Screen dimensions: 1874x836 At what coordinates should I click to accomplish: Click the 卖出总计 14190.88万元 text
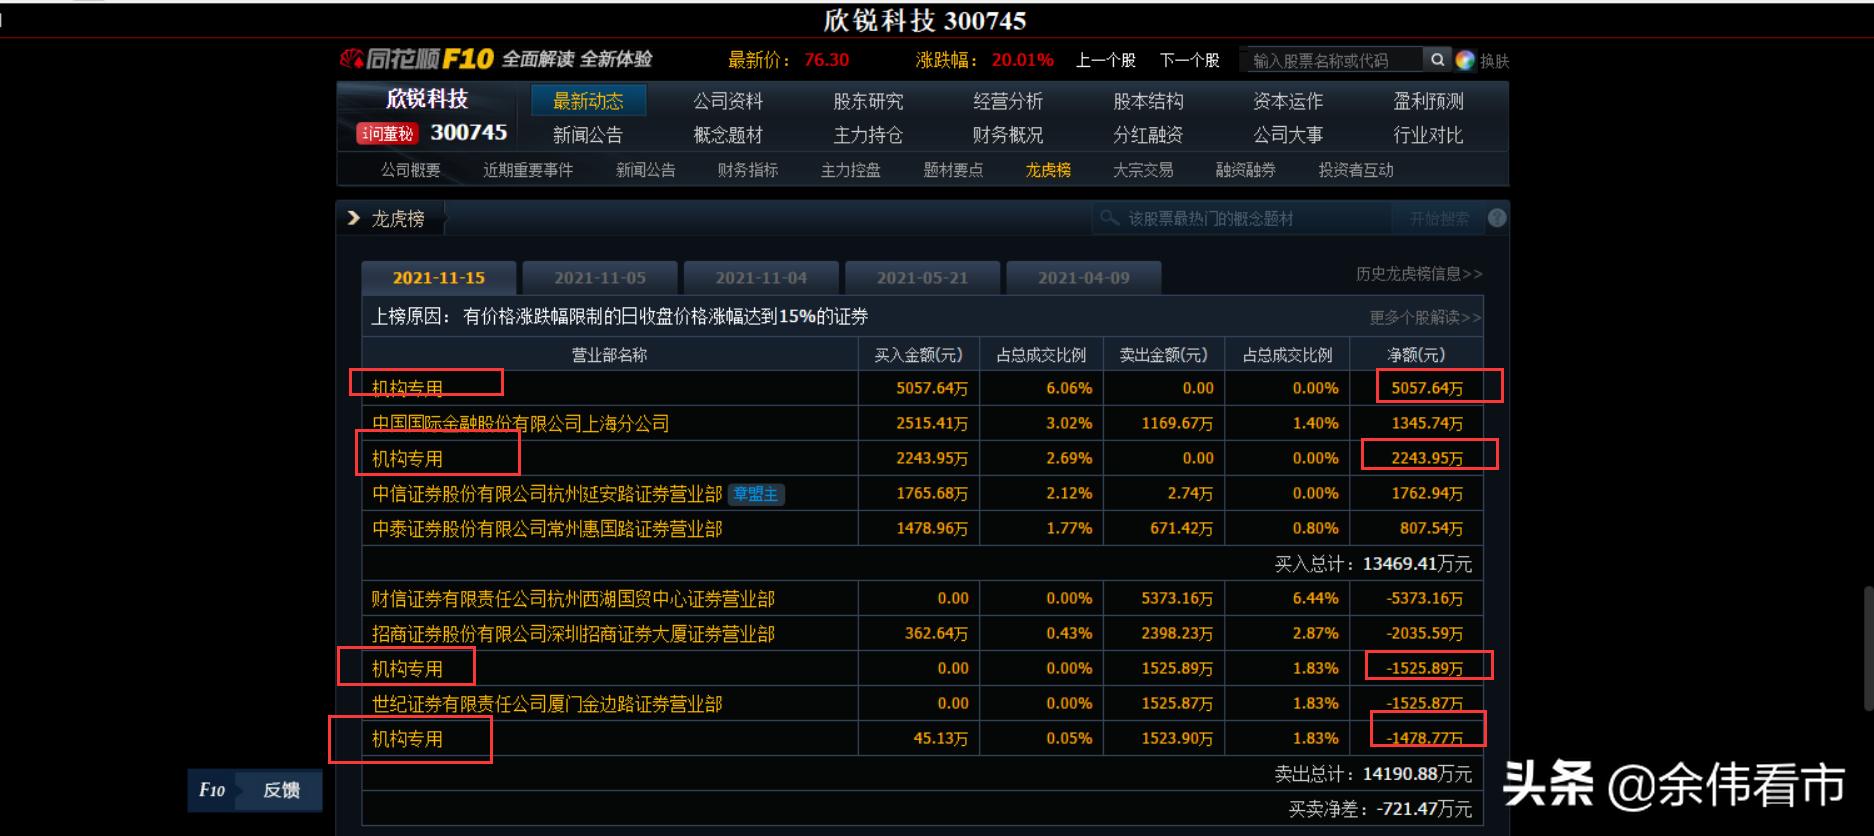pos(1372,774)
